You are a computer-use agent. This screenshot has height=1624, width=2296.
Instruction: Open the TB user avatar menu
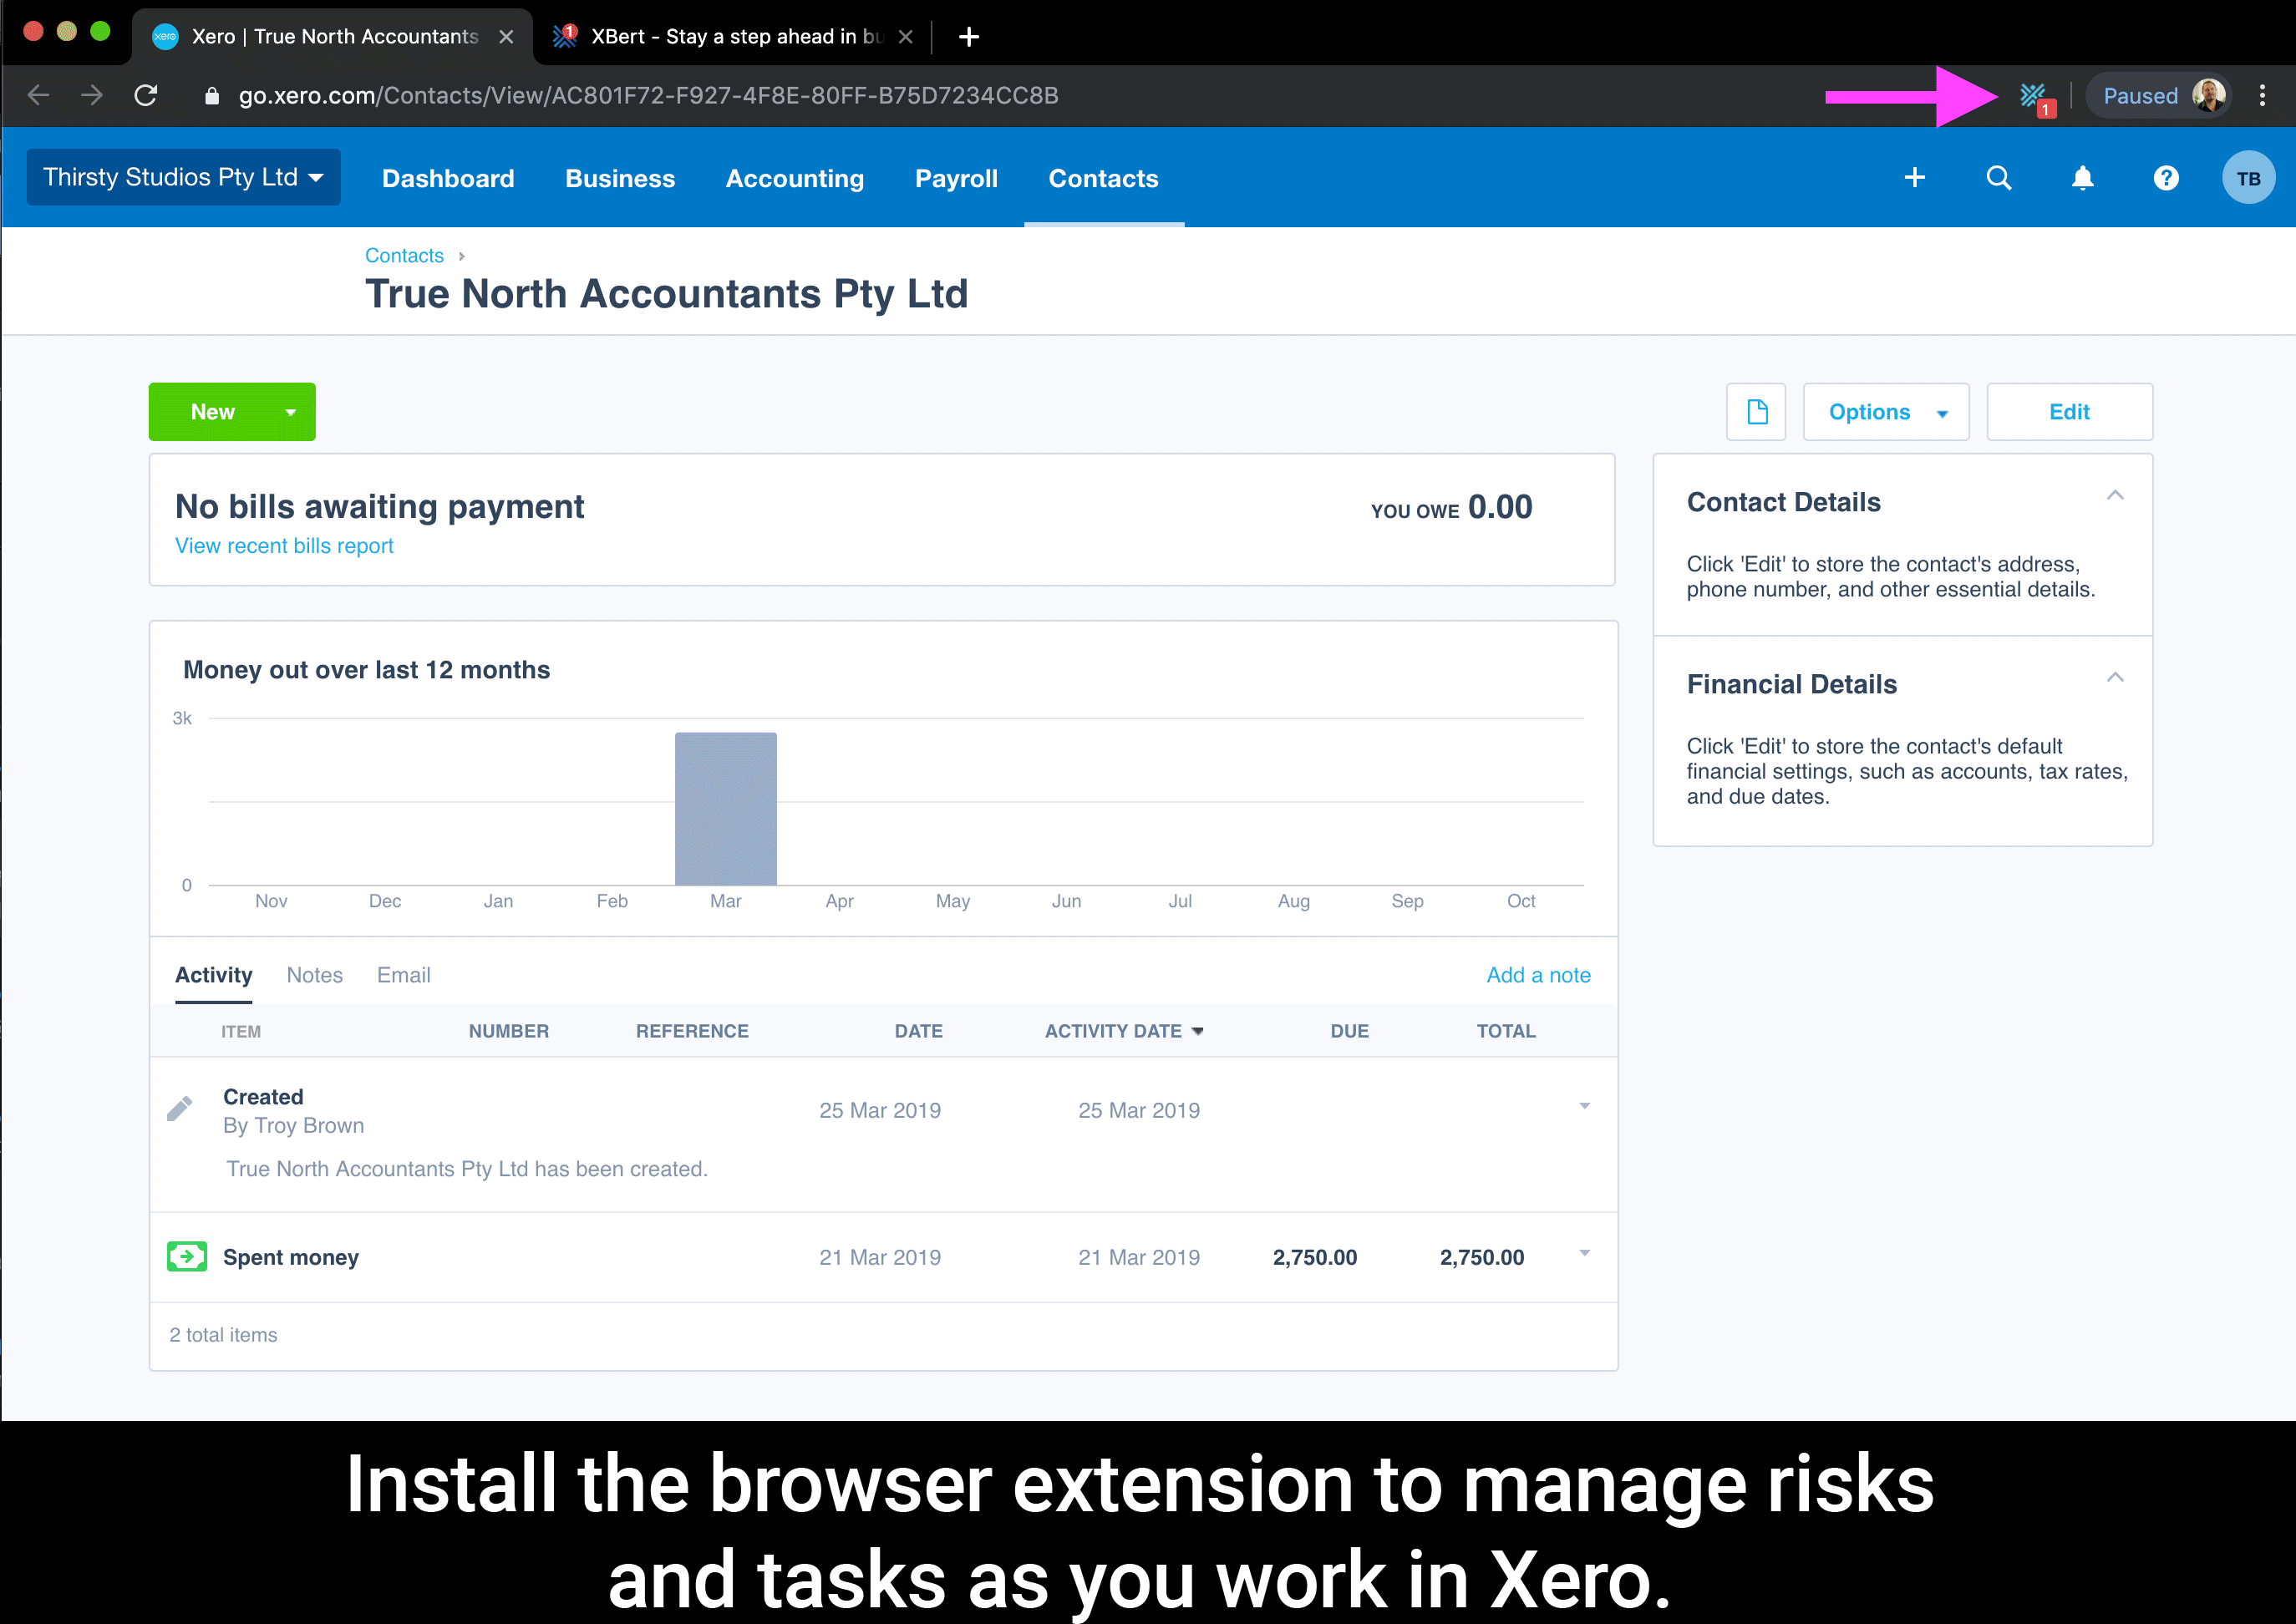(x=2248, y=178)
